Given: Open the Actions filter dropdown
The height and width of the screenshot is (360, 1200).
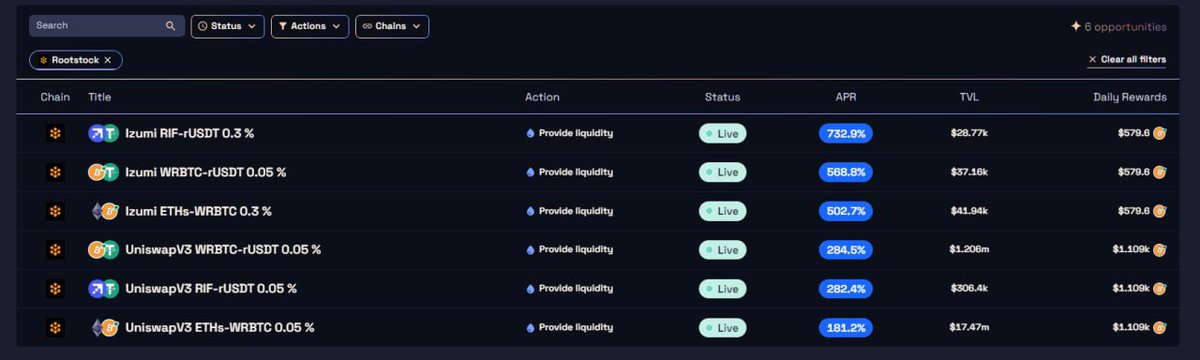Looking at the screenshot, I should click(310, 26).
